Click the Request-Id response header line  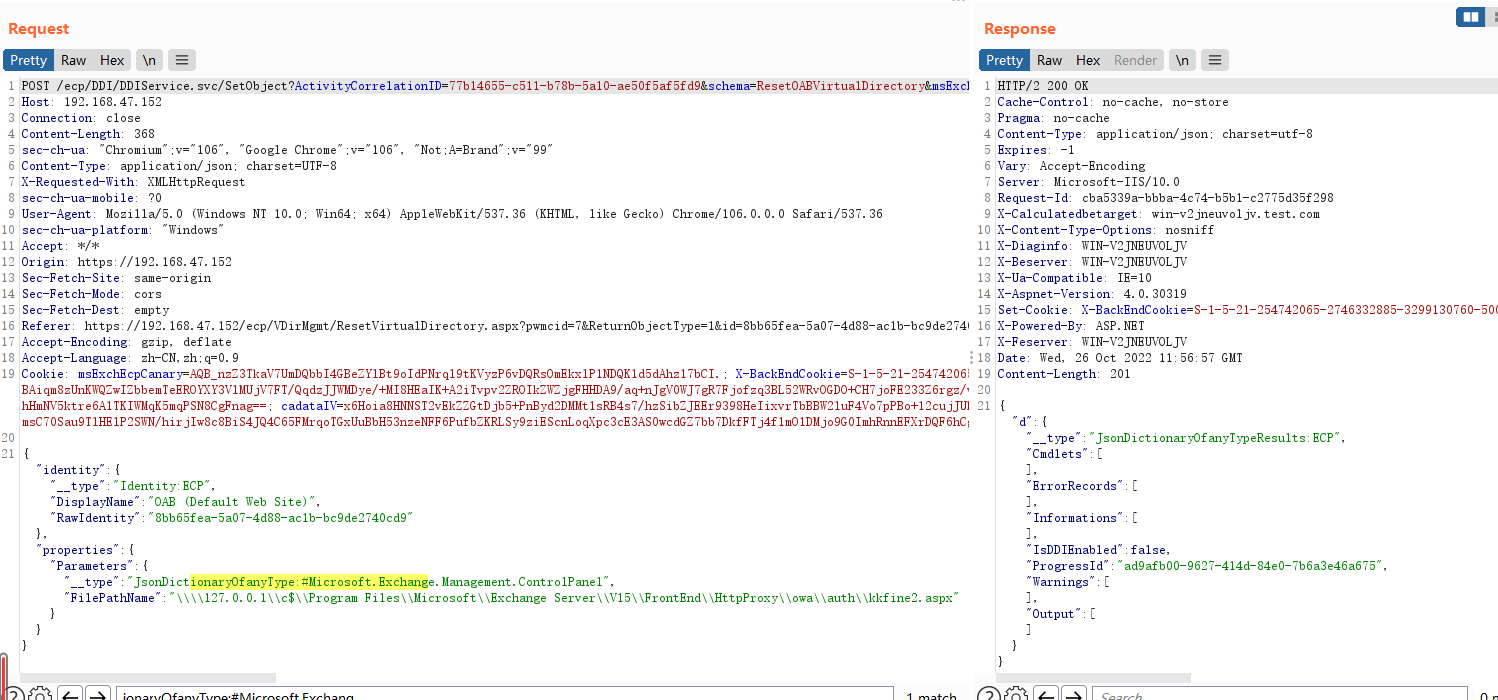pyautogui.click(x=1165, y=198)
